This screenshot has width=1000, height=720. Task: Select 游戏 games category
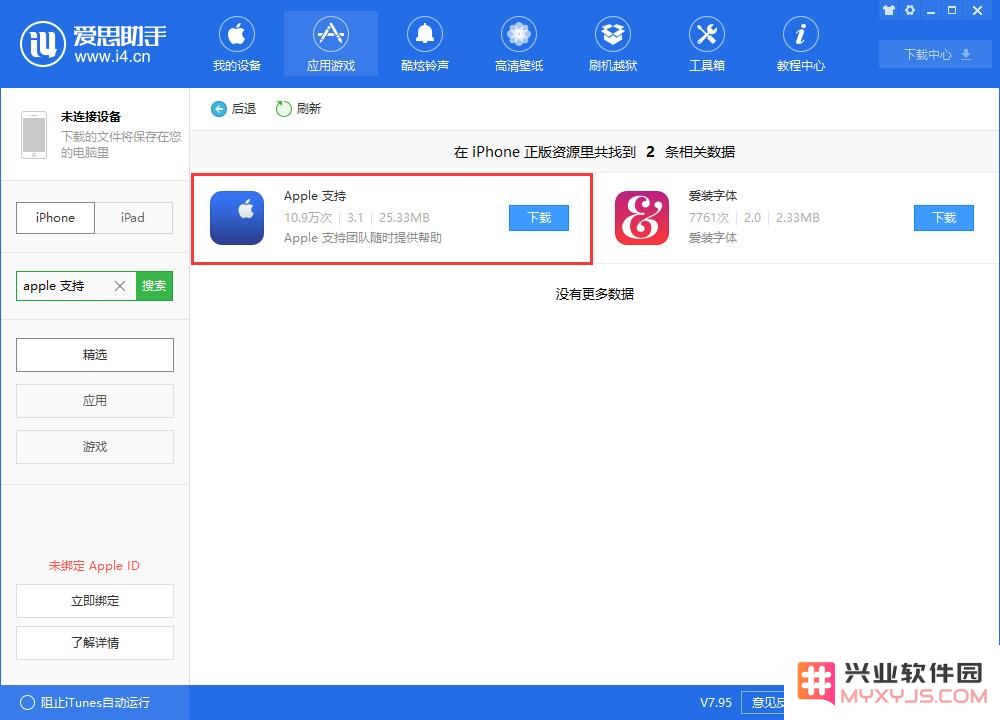click(95, 446)
